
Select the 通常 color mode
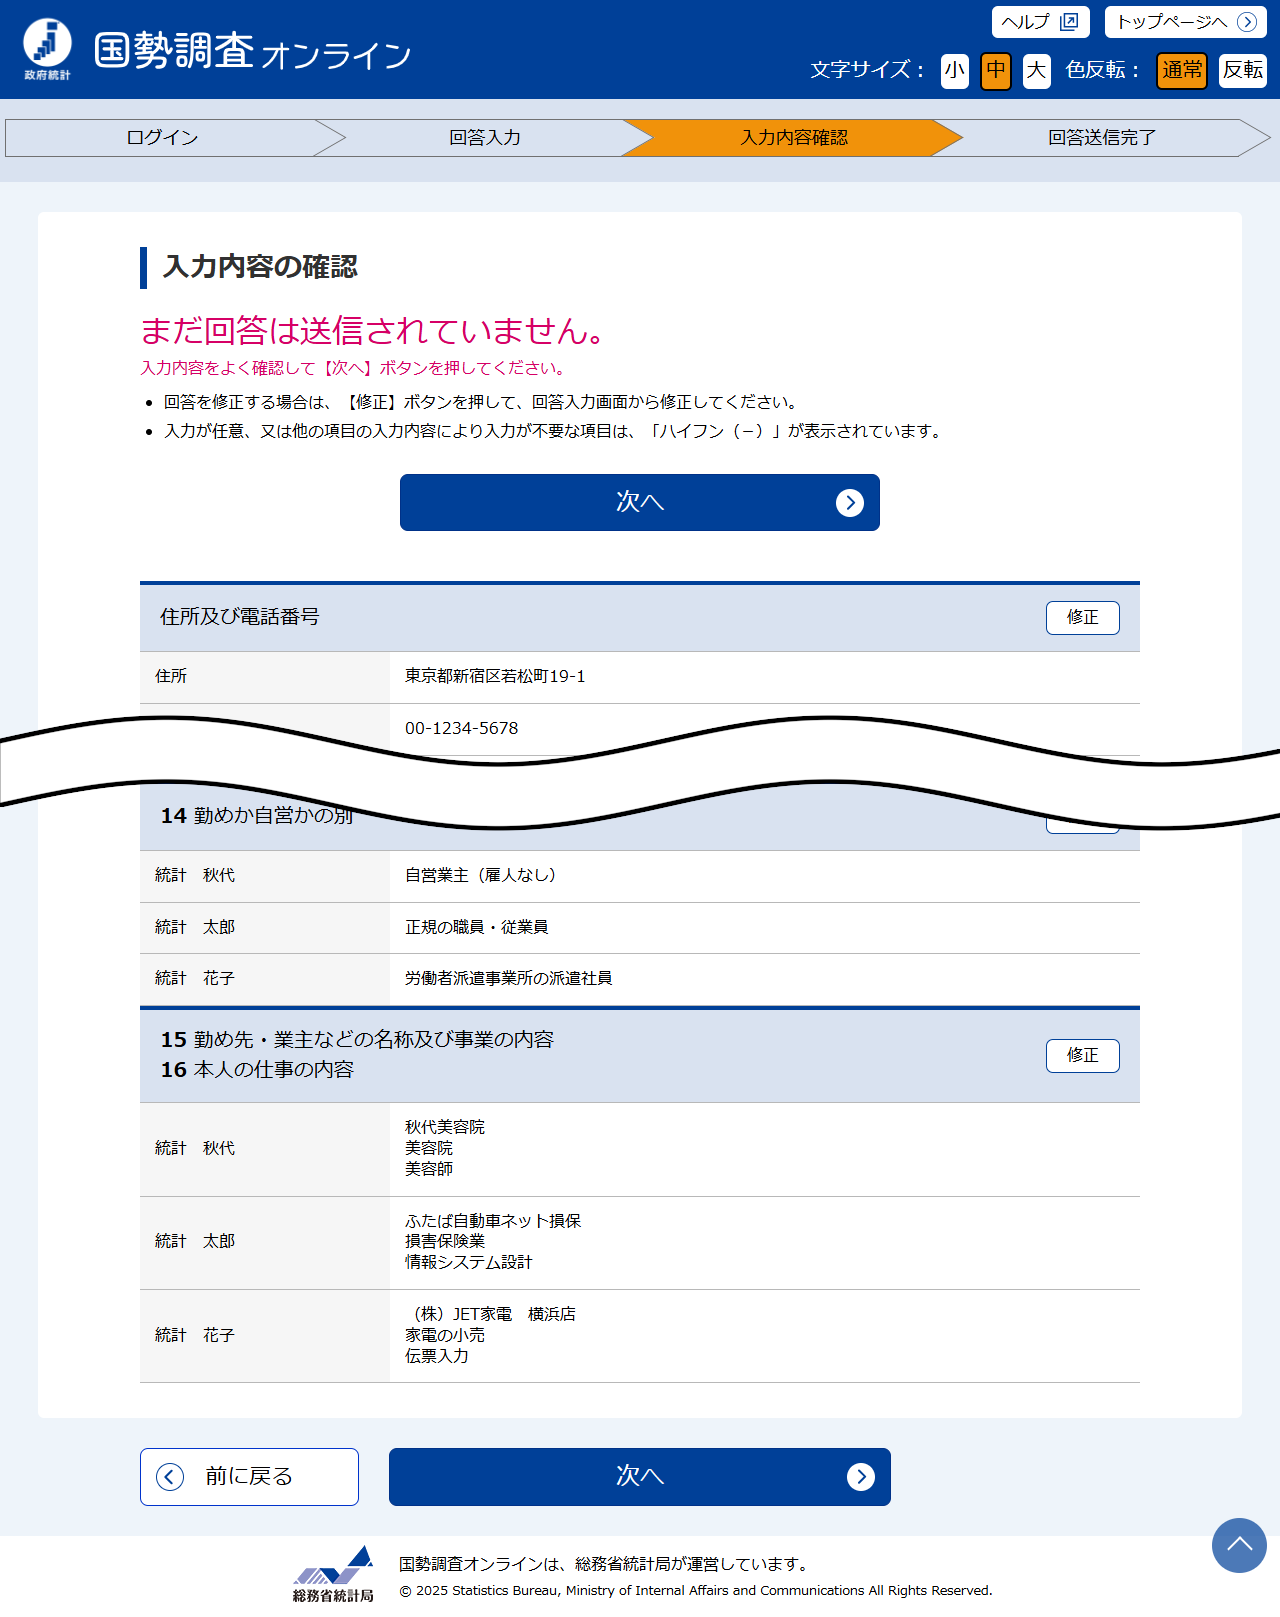tap(1181, 70)
